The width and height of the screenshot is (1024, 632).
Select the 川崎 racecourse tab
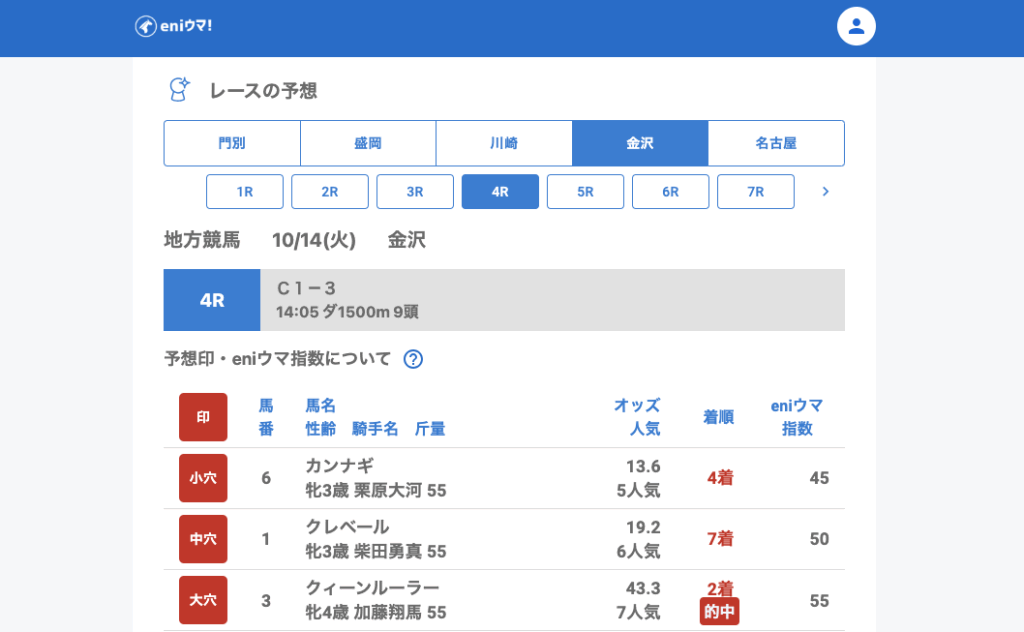click(x=504, y=143)
